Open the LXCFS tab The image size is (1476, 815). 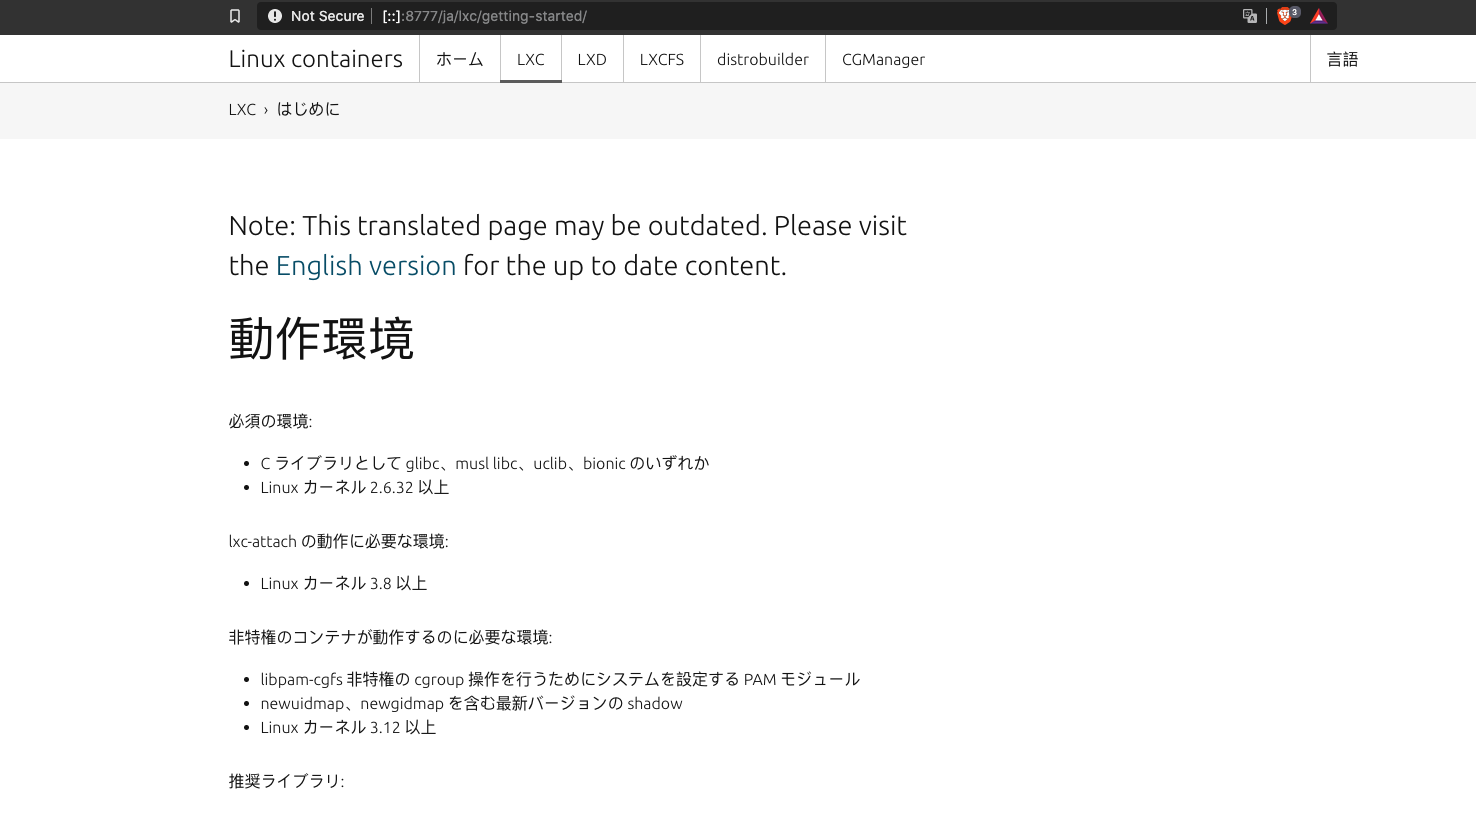click(662, 59)
